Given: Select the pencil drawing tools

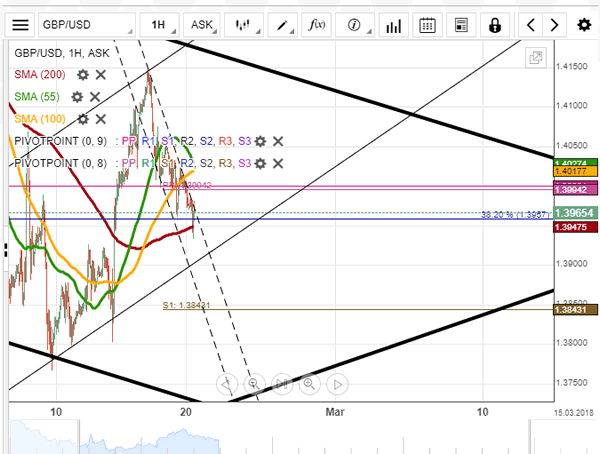Looking at the screenshot, I should point(284,24).
